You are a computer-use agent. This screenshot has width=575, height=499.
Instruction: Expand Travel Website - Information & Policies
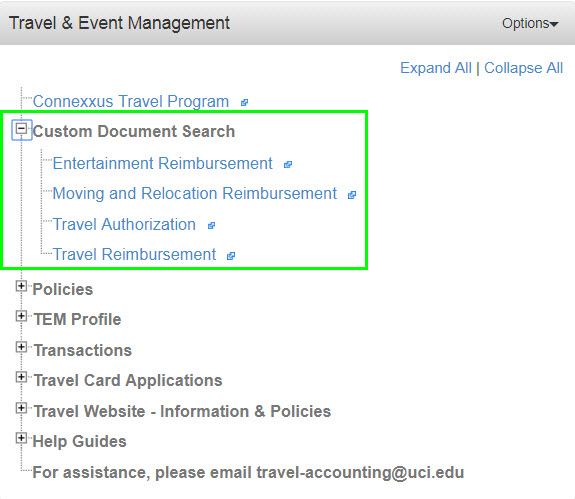pyautogui.click(x=21, y=408)
